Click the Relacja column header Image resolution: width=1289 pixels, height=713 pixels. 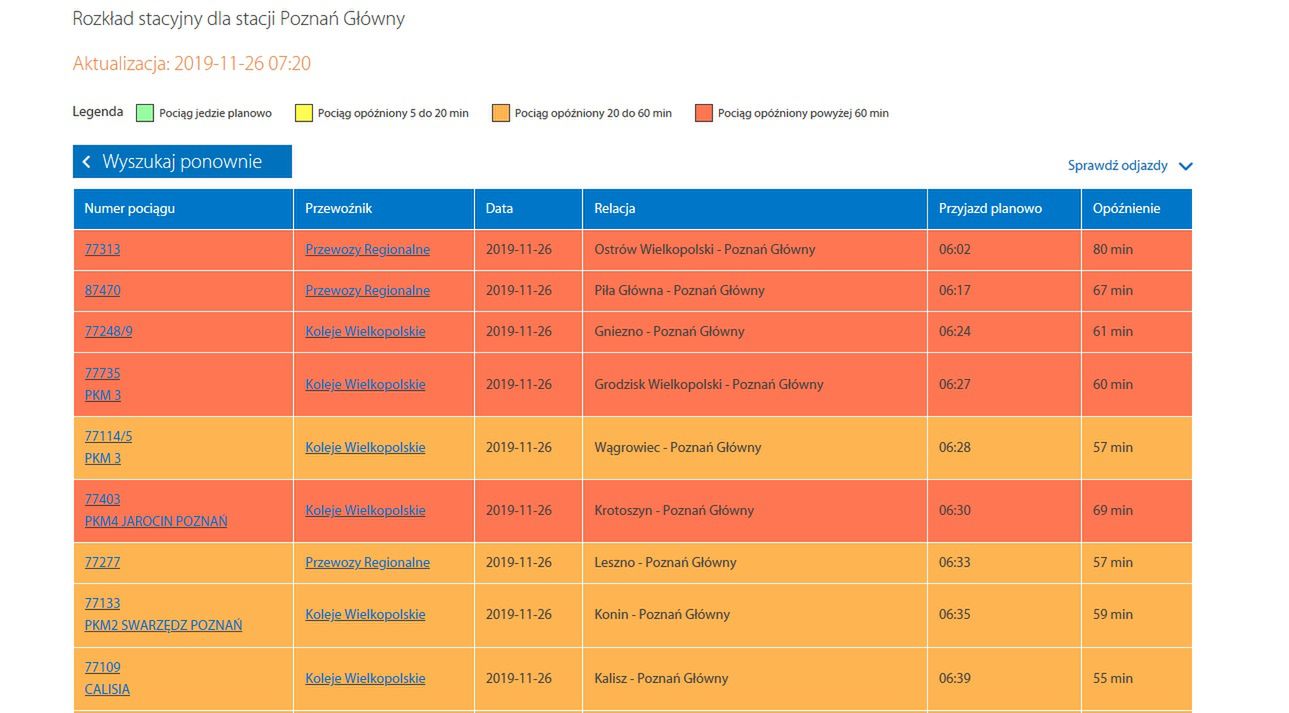click(x=755, y=209)
